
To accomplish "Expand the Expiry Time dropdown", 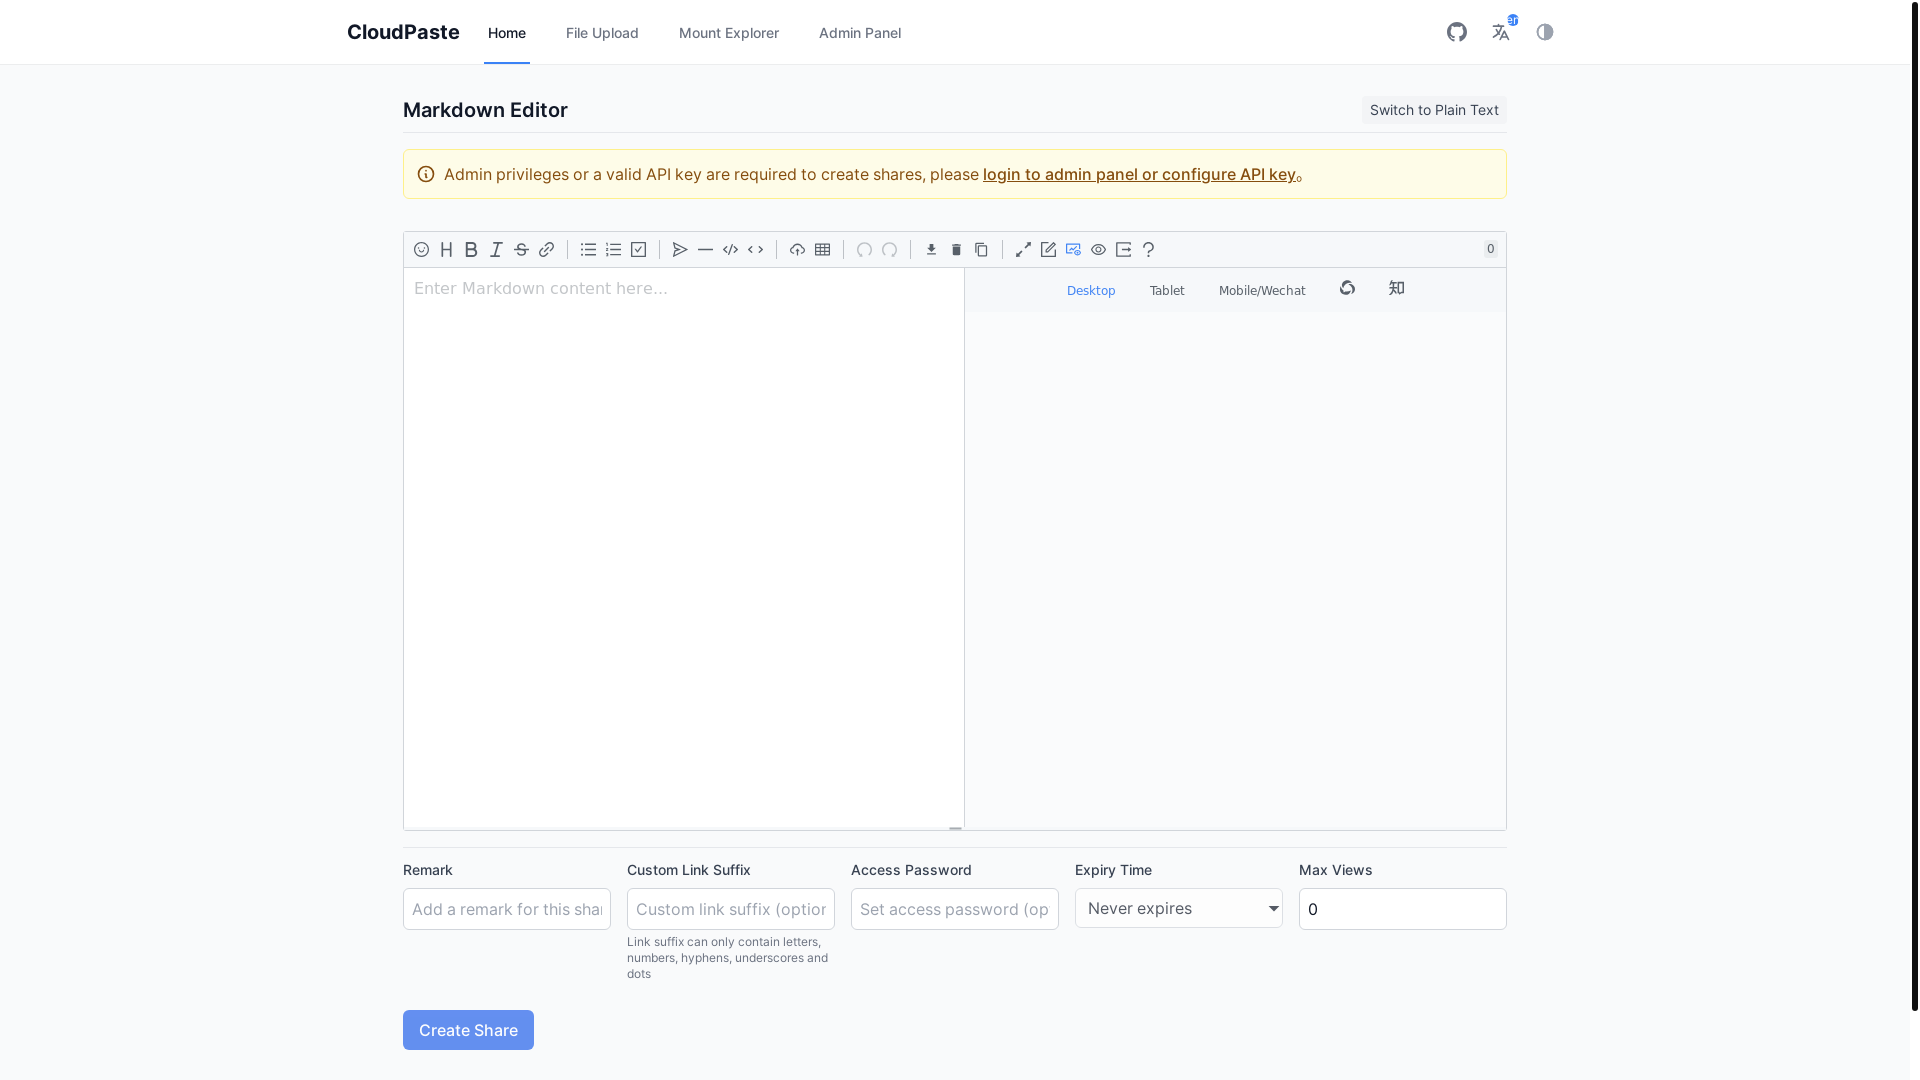I will pos(1179,908).
